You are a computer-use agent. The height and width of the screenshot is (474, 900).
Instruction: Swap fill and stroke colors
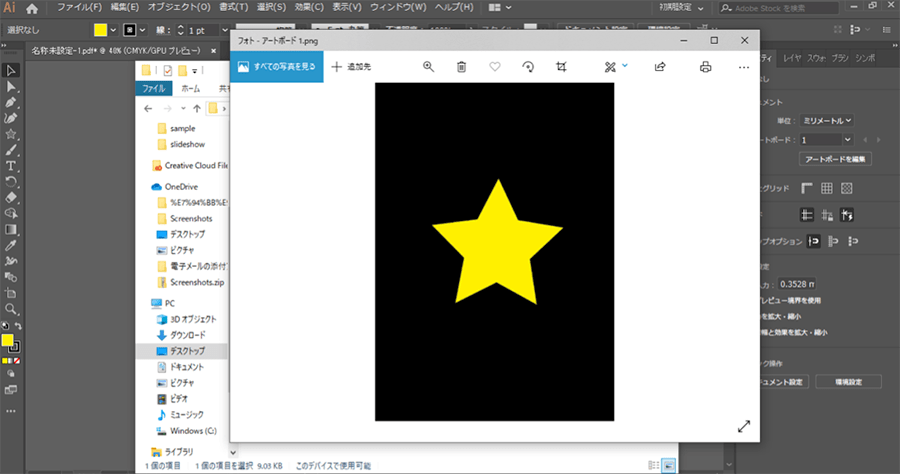point(17,327)
